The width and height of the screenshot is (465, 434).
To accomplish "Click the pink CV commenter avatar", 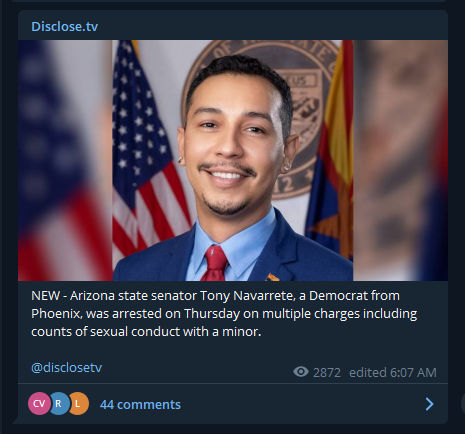I will (x=39, y=404).
